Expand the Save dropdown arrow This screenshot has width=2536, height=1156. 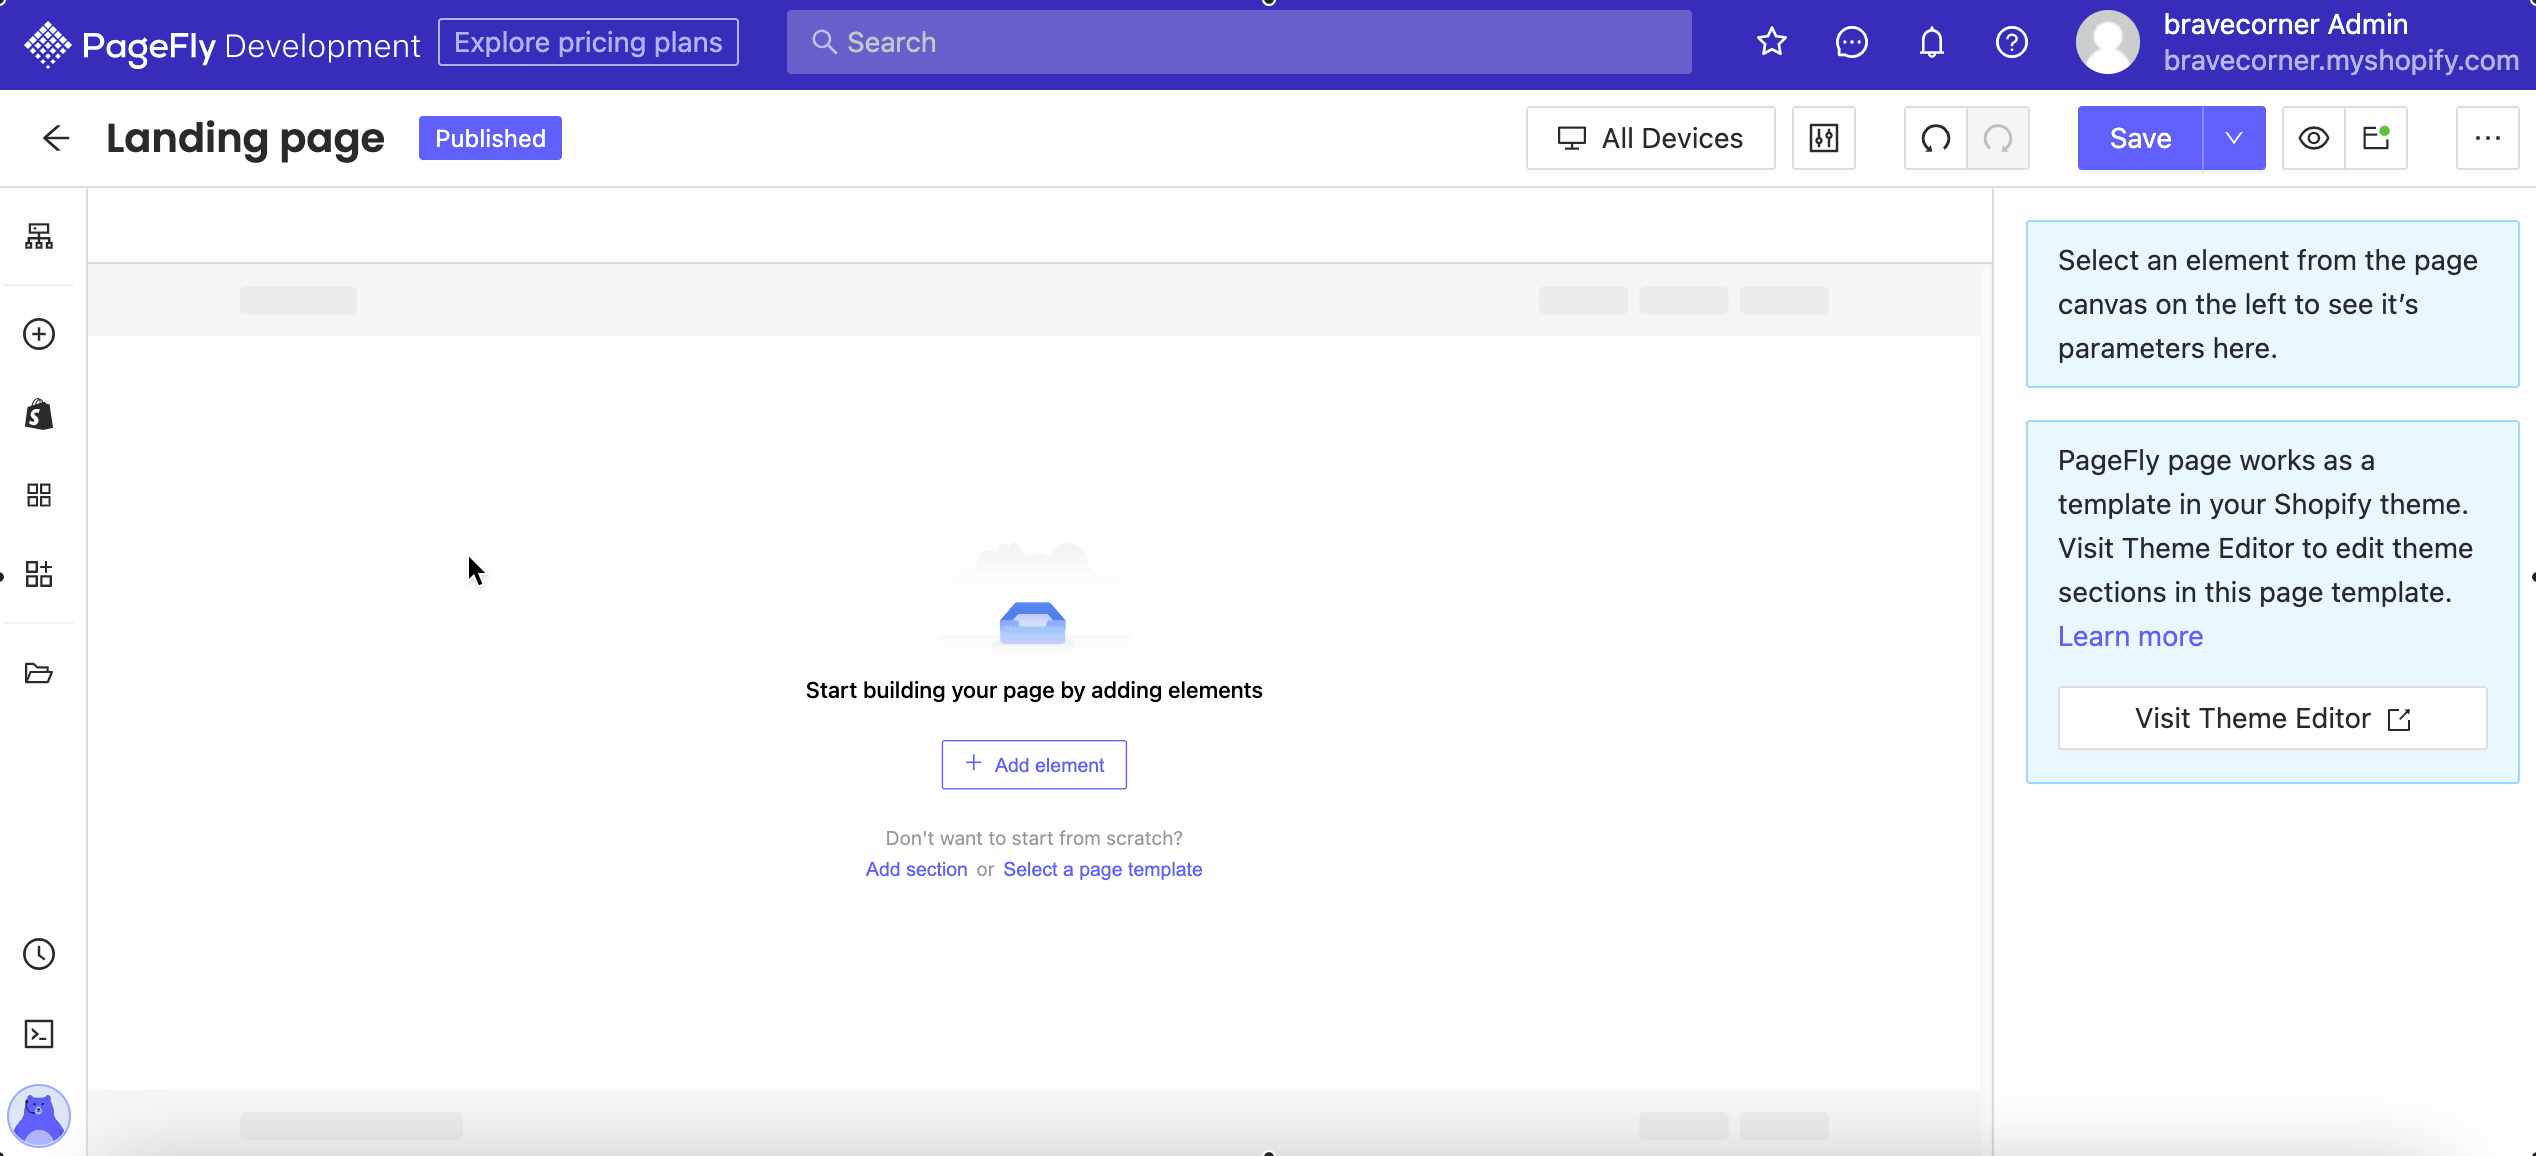(x=2234, y=138)
